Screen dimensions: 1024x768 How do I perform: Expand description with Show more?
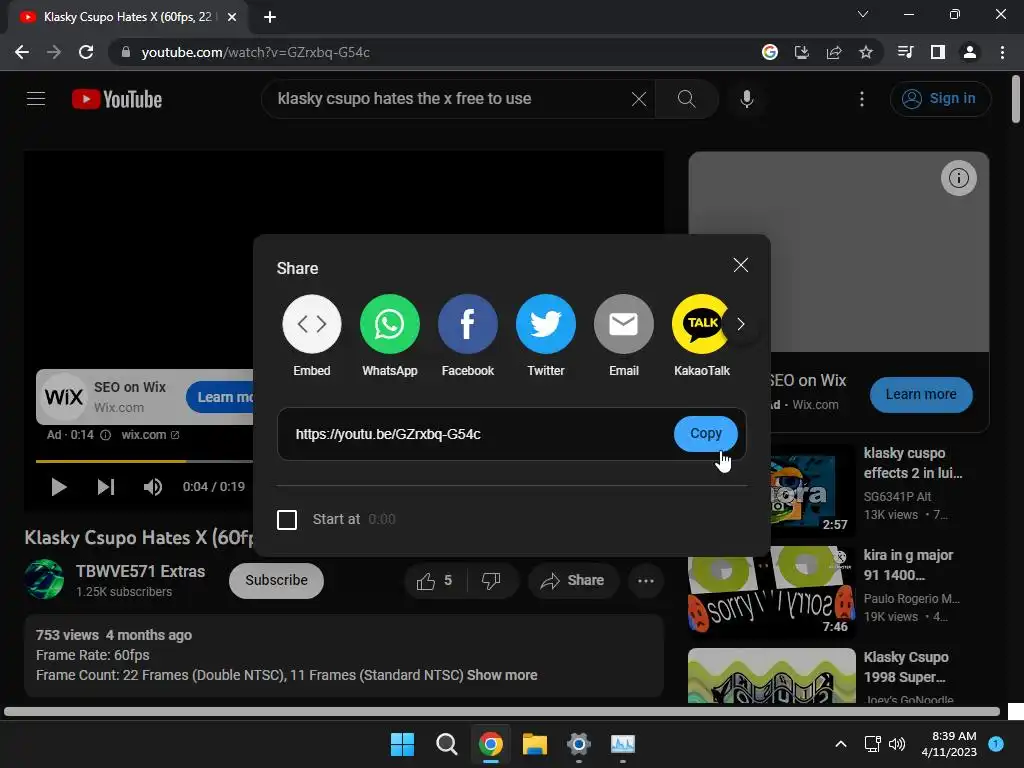click(502, 675)
